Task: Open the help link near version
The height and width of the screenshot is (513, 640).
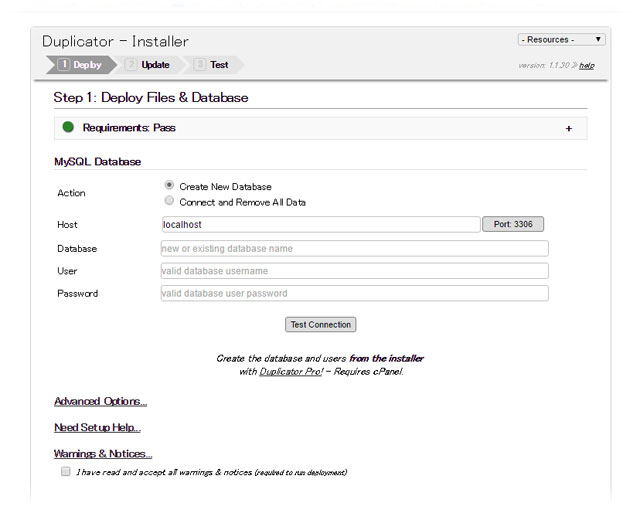Action: coord(587,66)
